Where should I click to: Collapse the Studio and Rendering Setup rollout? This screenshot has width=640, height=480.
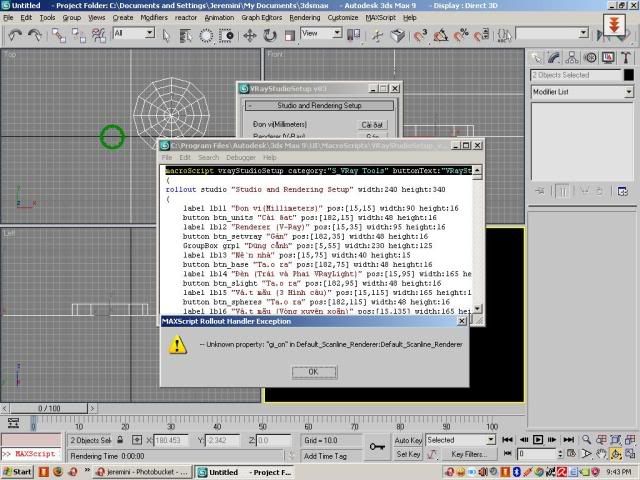[319, 105]
